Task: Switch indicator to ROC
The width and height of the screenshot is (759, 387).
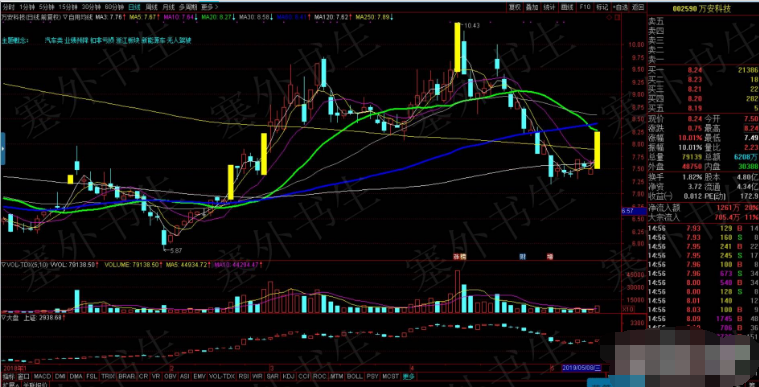Action: [x=319, y=376]
